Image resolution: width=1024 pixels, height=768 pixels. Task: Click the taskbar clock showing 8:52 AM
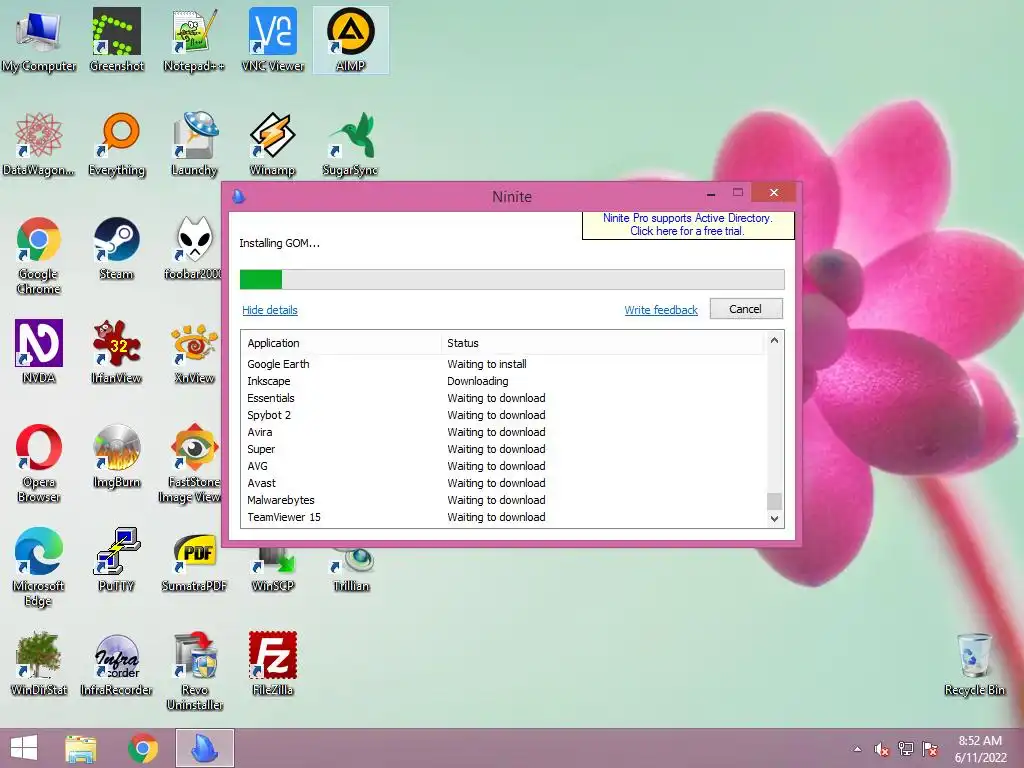click(x=981, y=749)
